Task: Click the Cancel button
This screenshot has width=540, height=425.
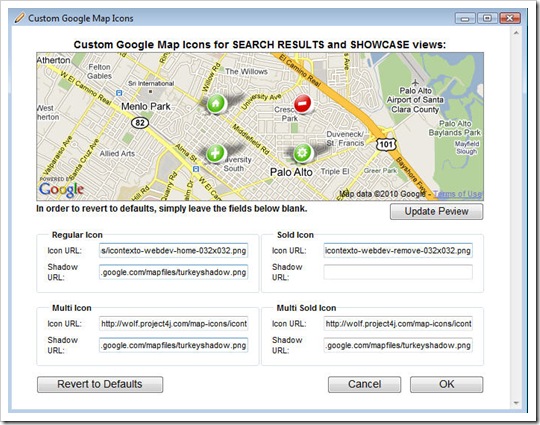Action: [x=364, y=384]
